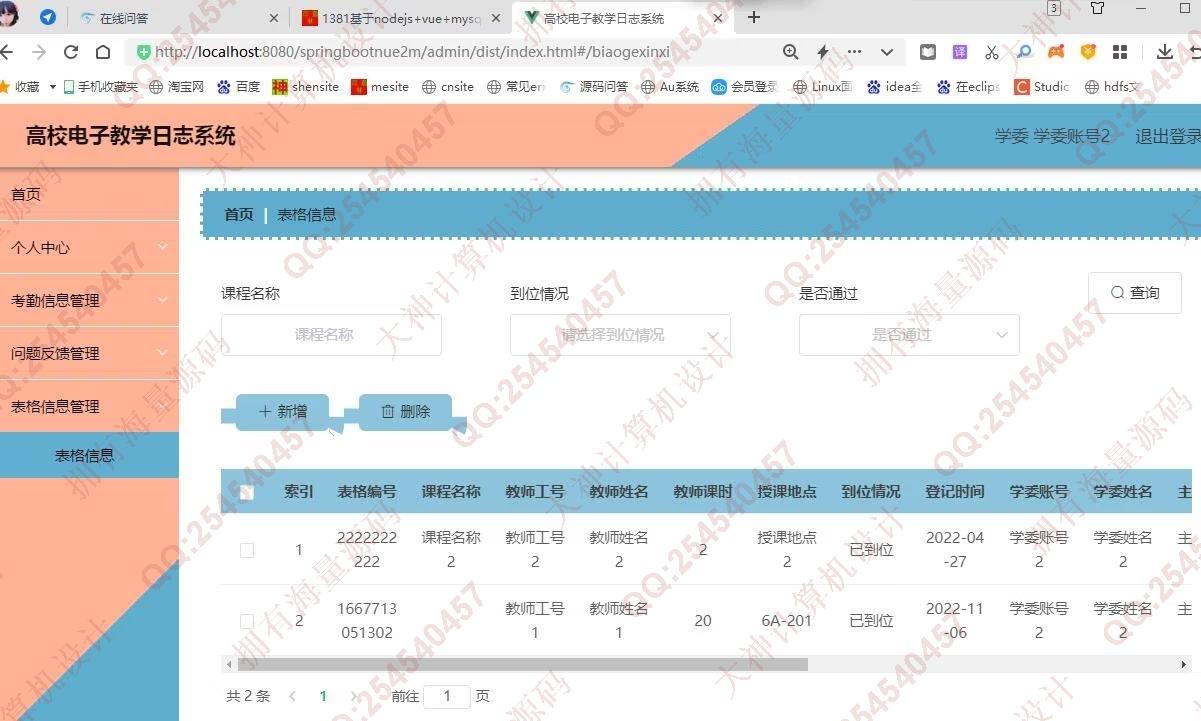1201x721 pixels.
Task: Go to pagination page 1
Action: (x=323, y=696)
